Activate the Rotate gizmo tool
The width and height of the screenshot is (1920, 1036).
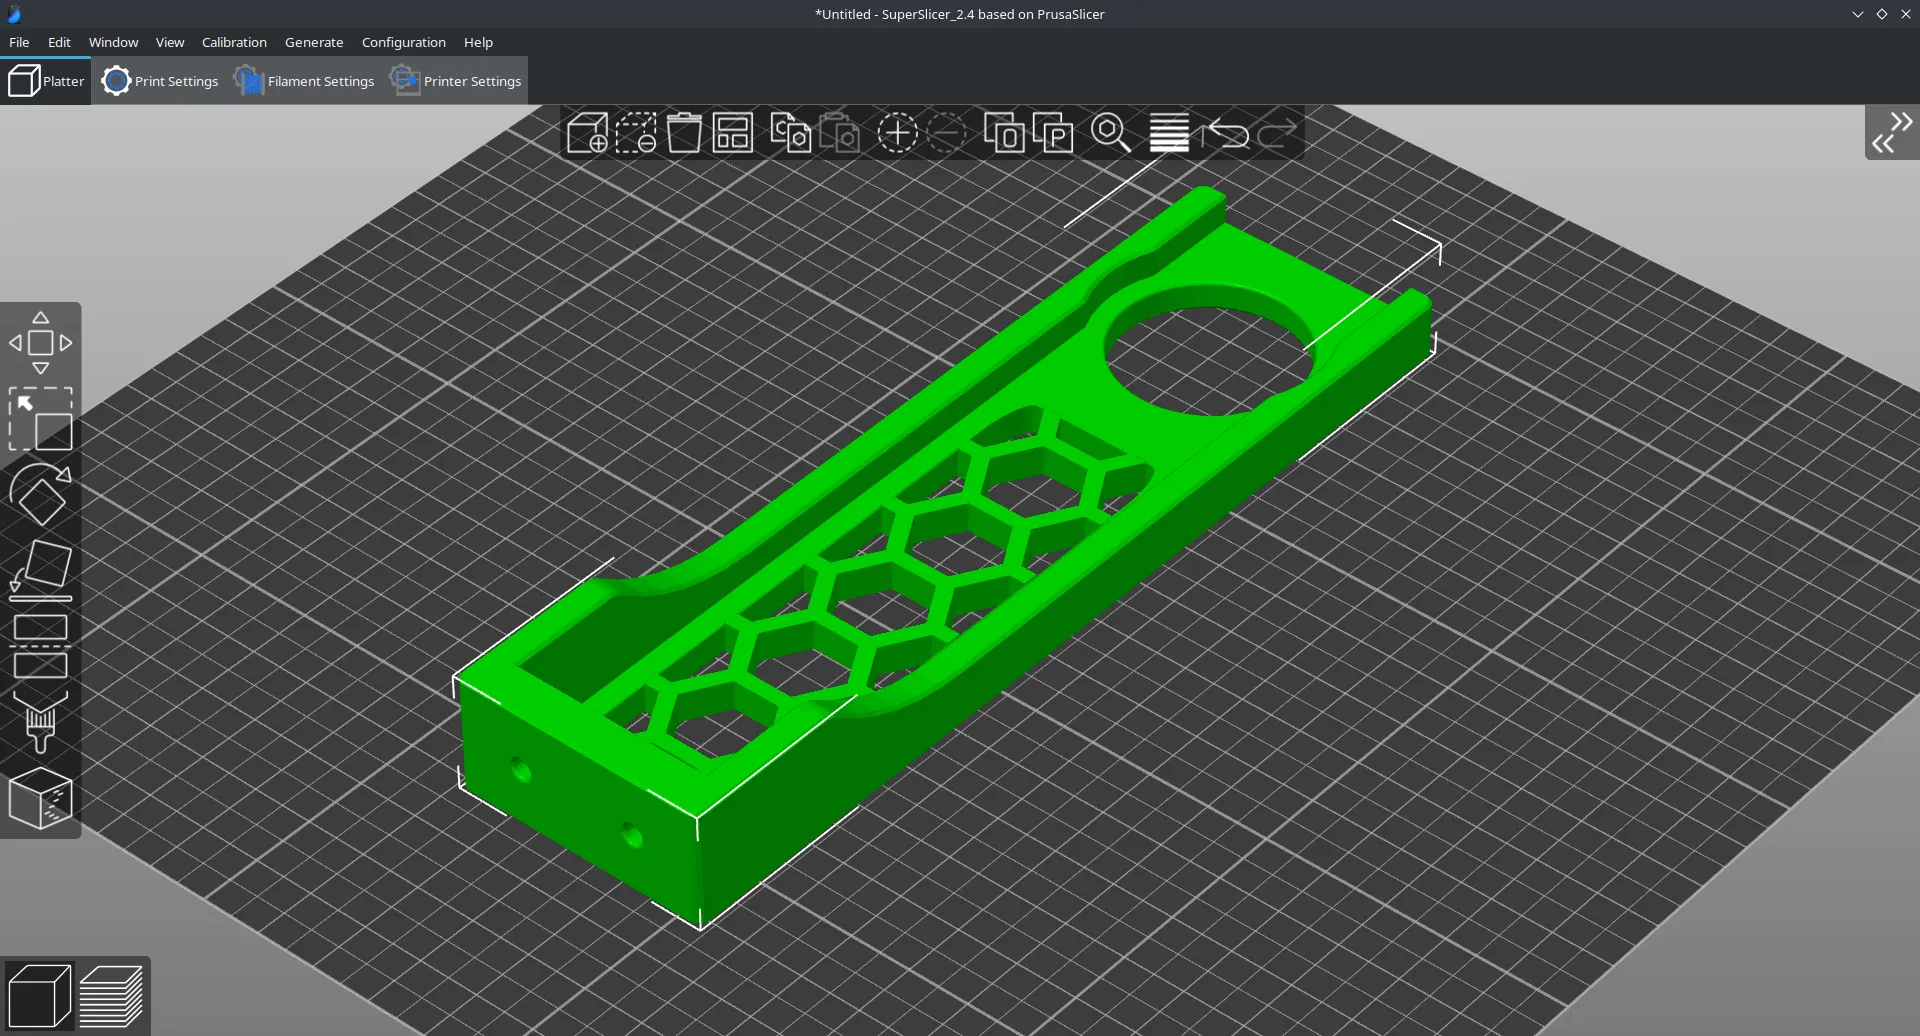pos(41,495)
